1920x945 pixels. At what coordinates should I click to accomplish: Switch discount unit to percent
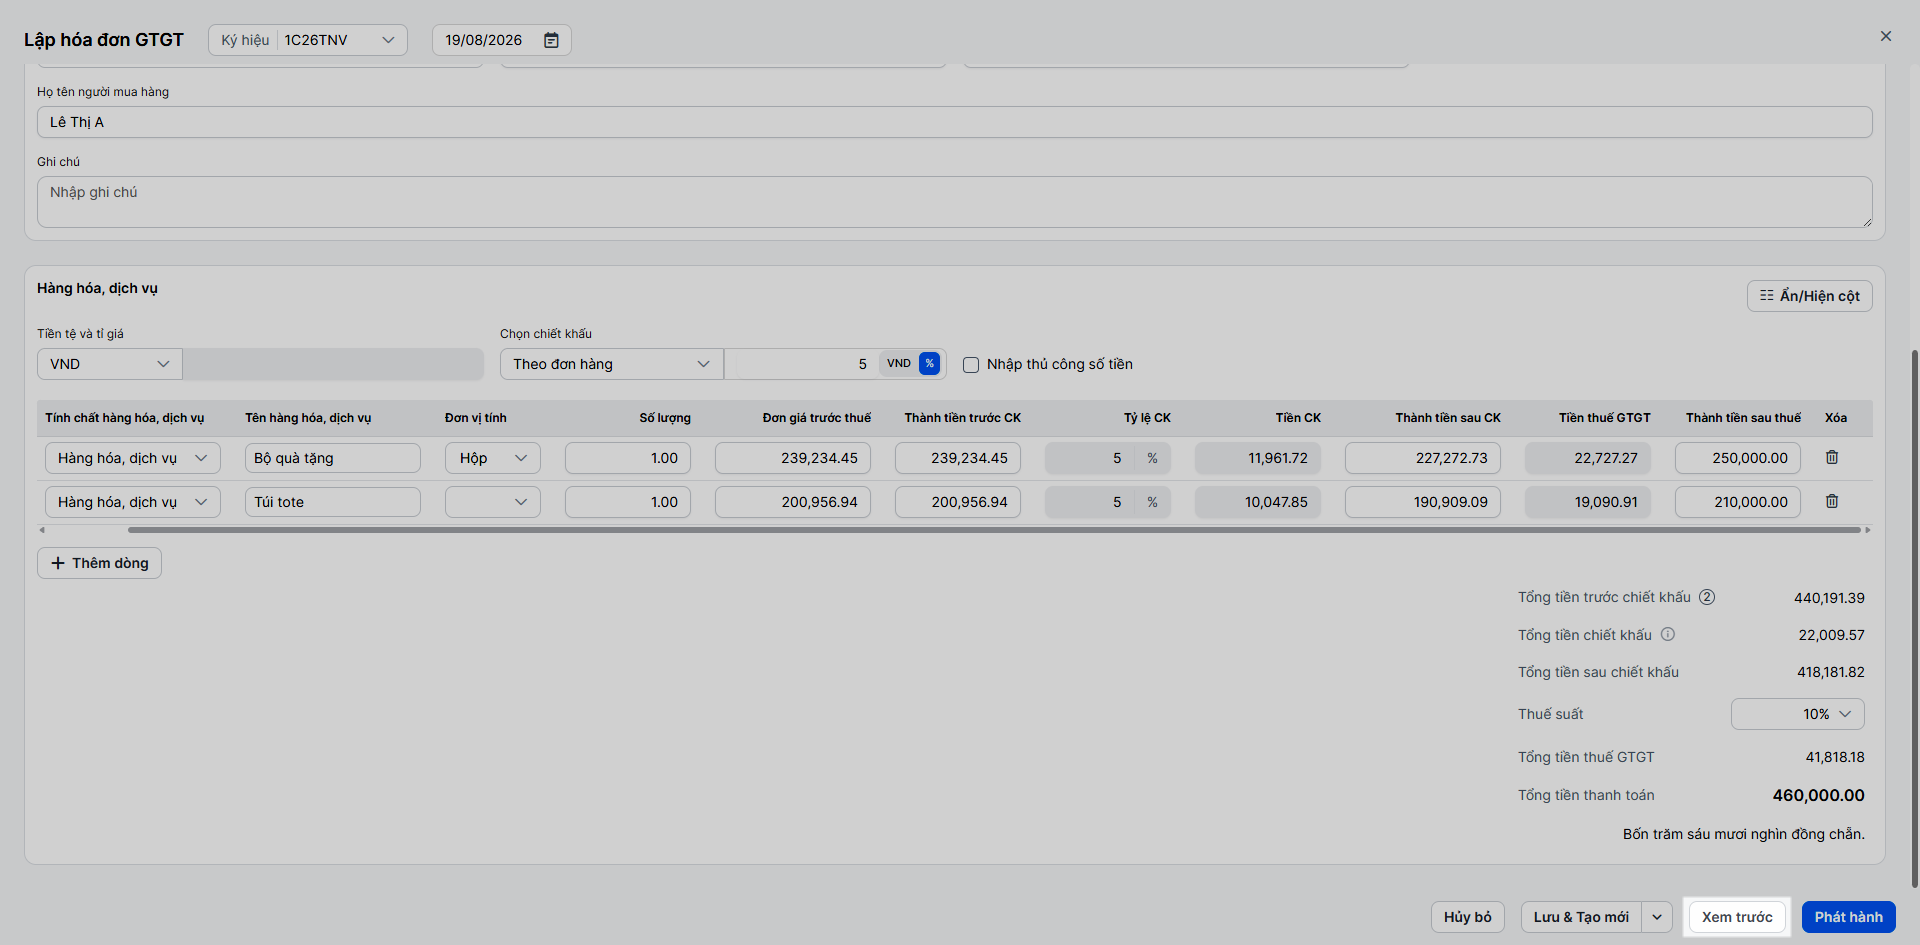point(929,364)
